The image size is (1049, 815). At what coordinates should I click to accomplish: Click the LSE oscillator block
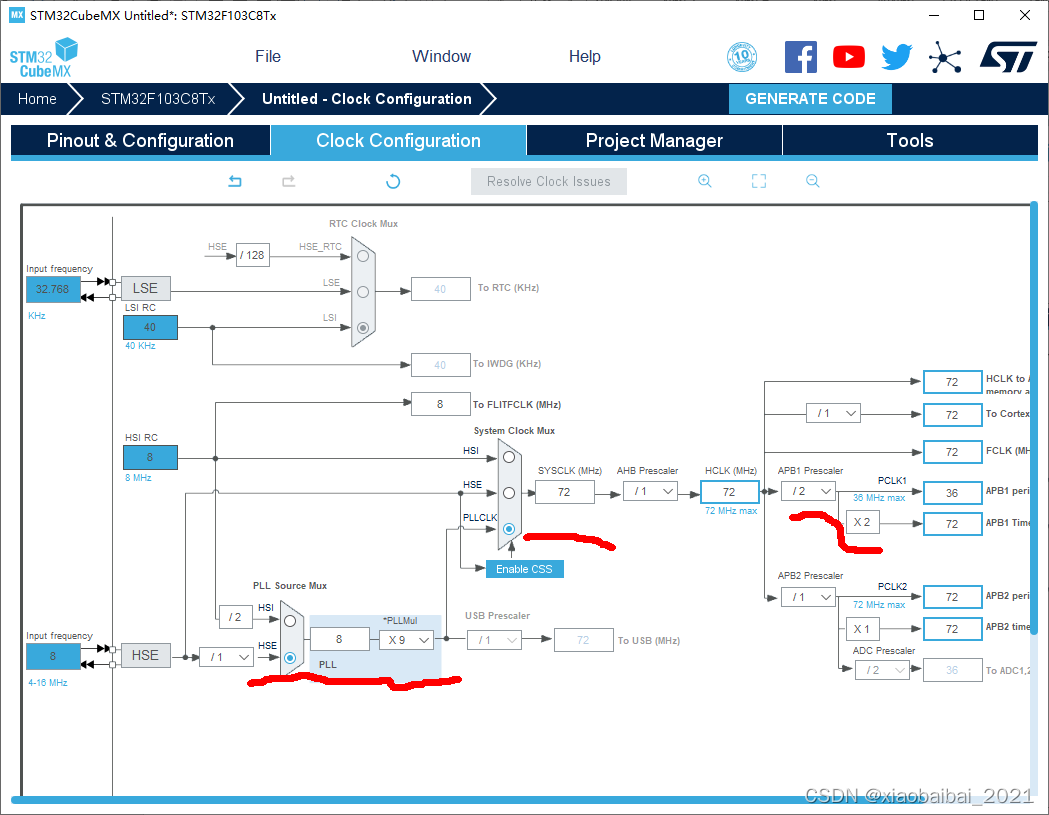point(145,288)
